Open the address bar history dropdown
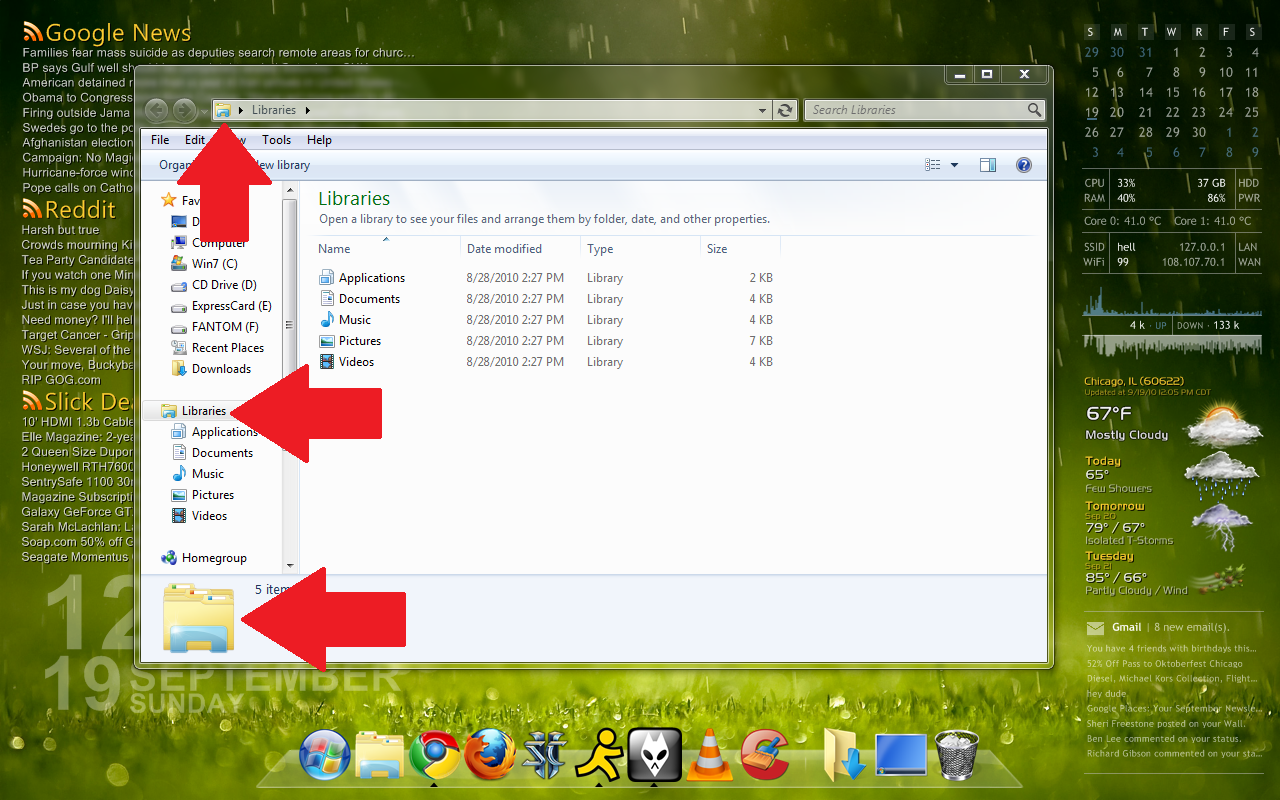 coord(762,110)
